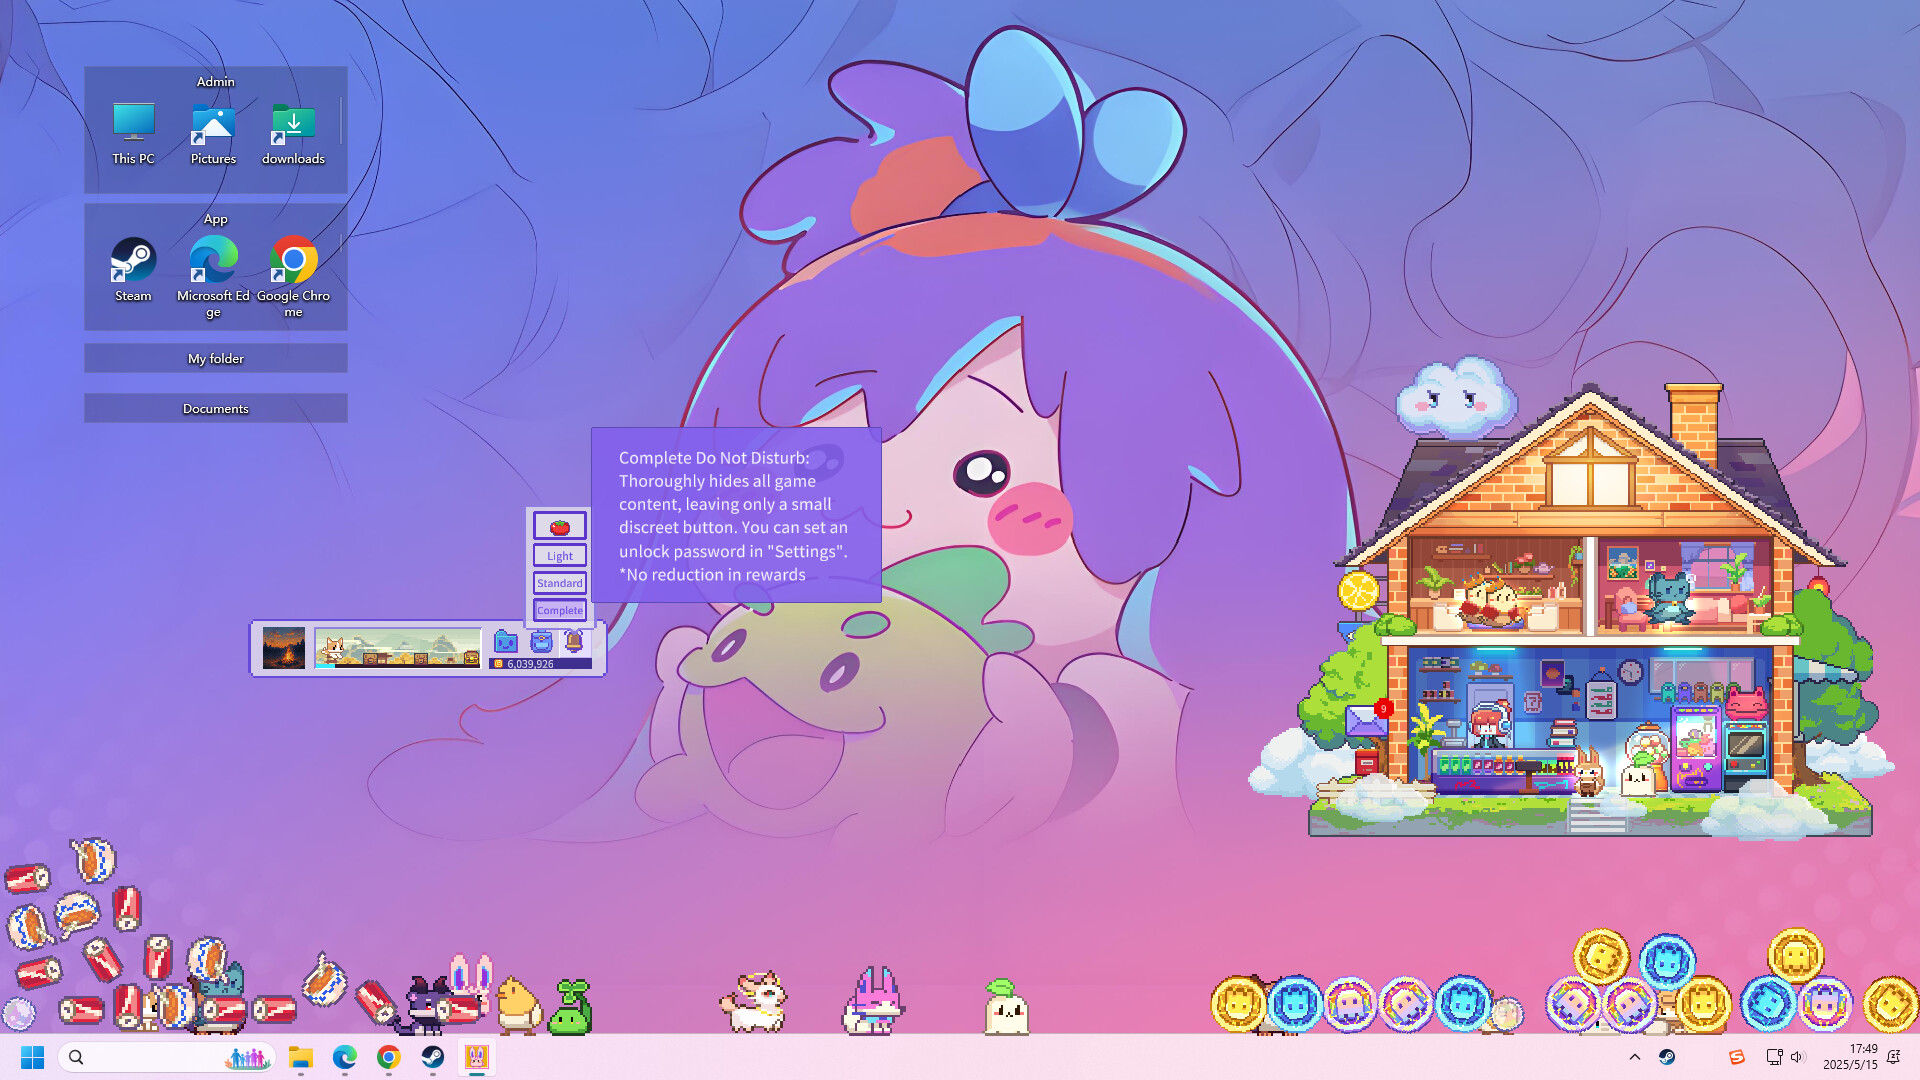The width and height of the screenshot is (1920, 1080).
Task: Open the backpack inventory icon
Action: 541,643
